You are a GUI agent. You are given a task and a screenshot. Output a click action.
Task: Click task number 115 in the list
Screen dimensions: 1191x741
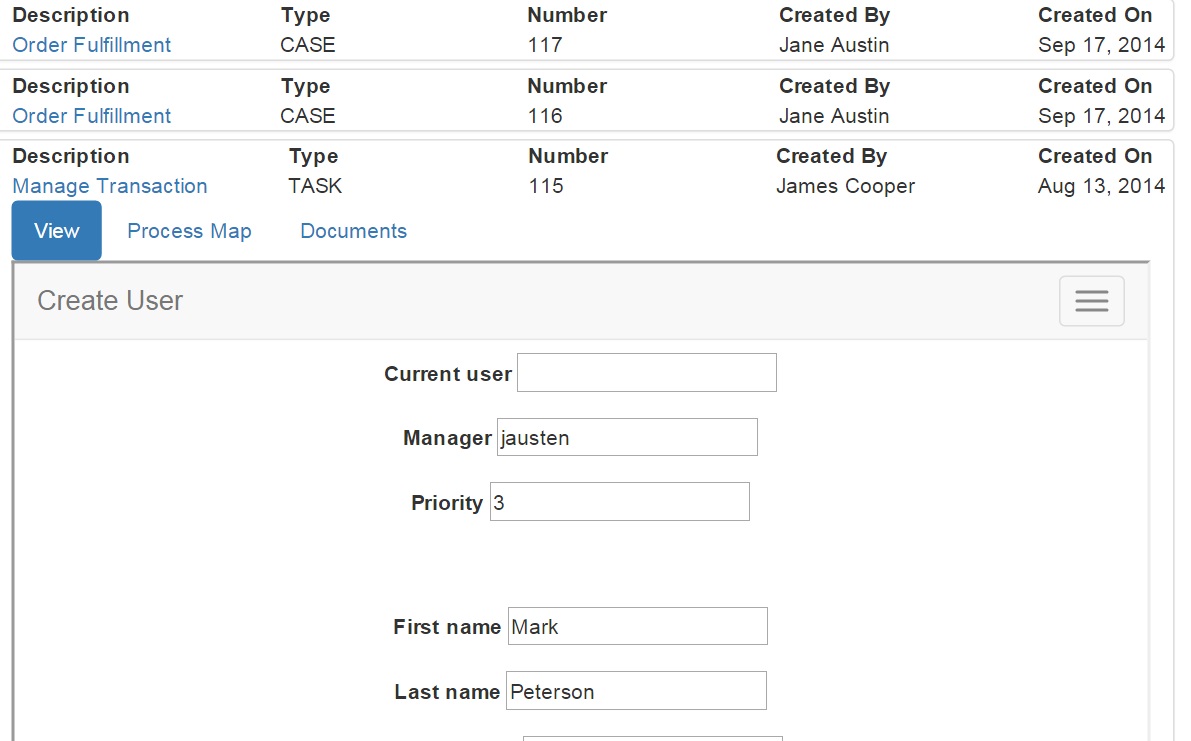coord(546,186)
